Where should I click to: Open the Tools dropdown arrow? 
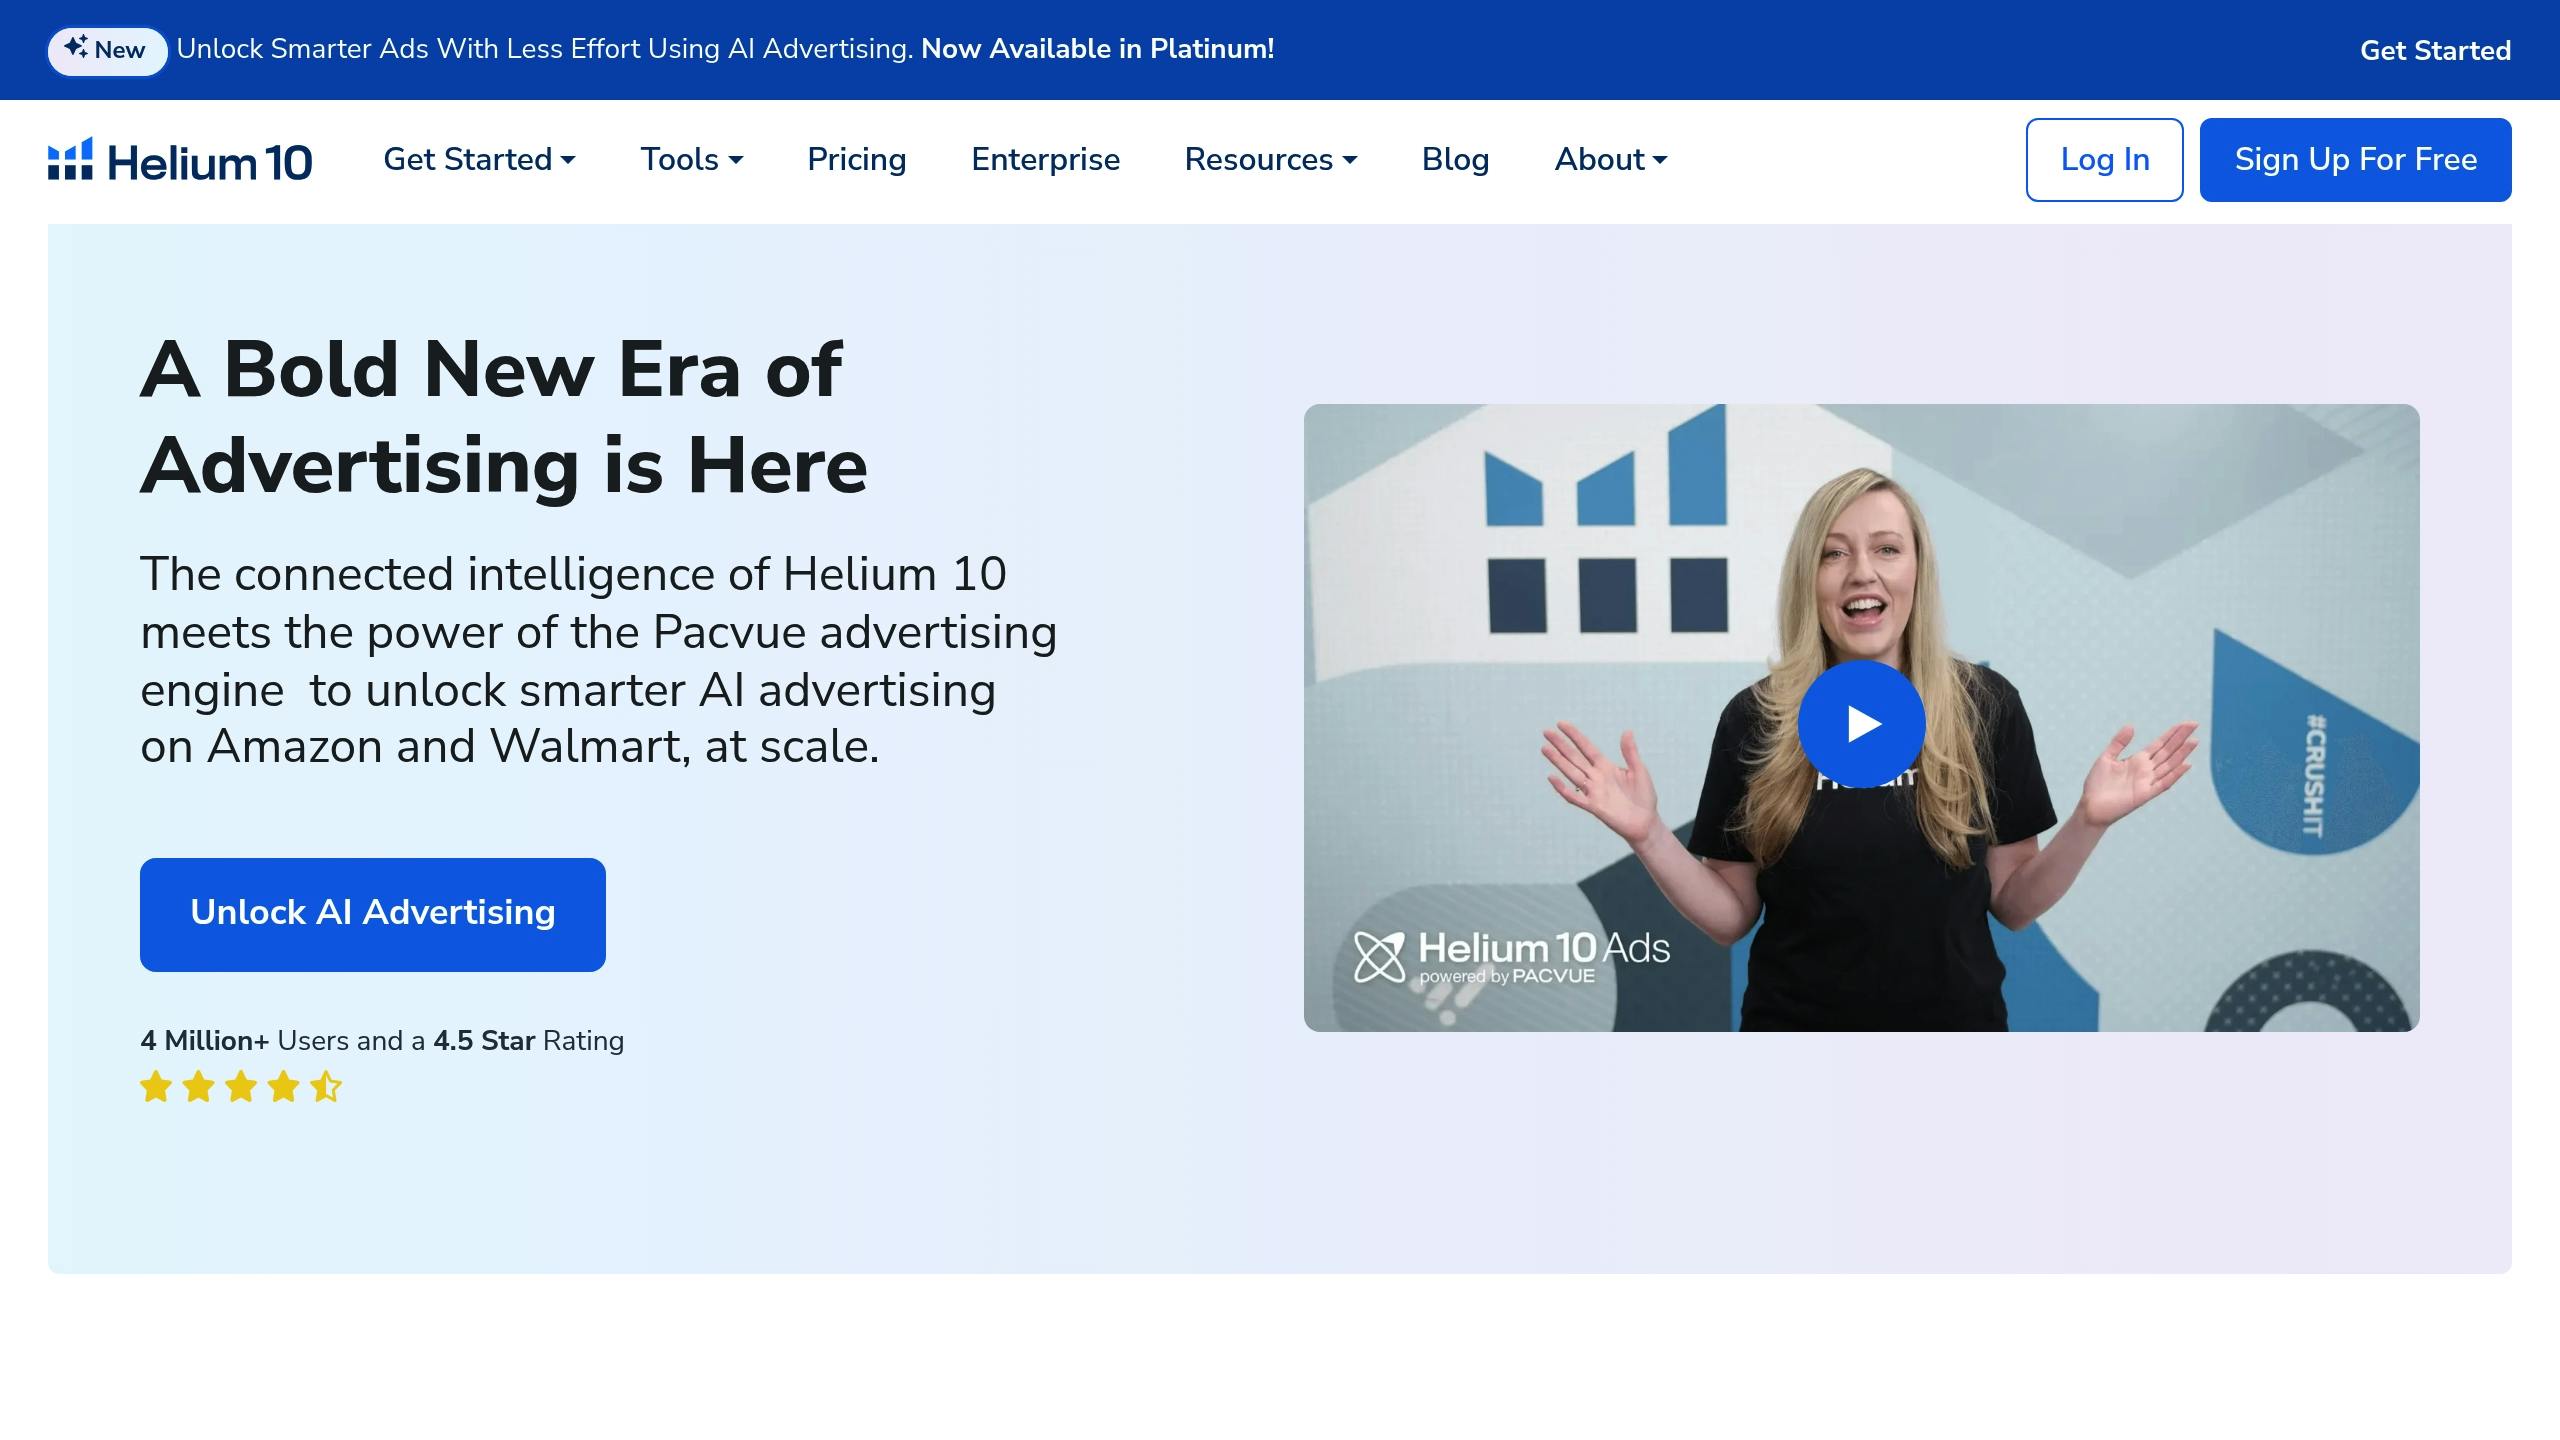tap(736, 160)
